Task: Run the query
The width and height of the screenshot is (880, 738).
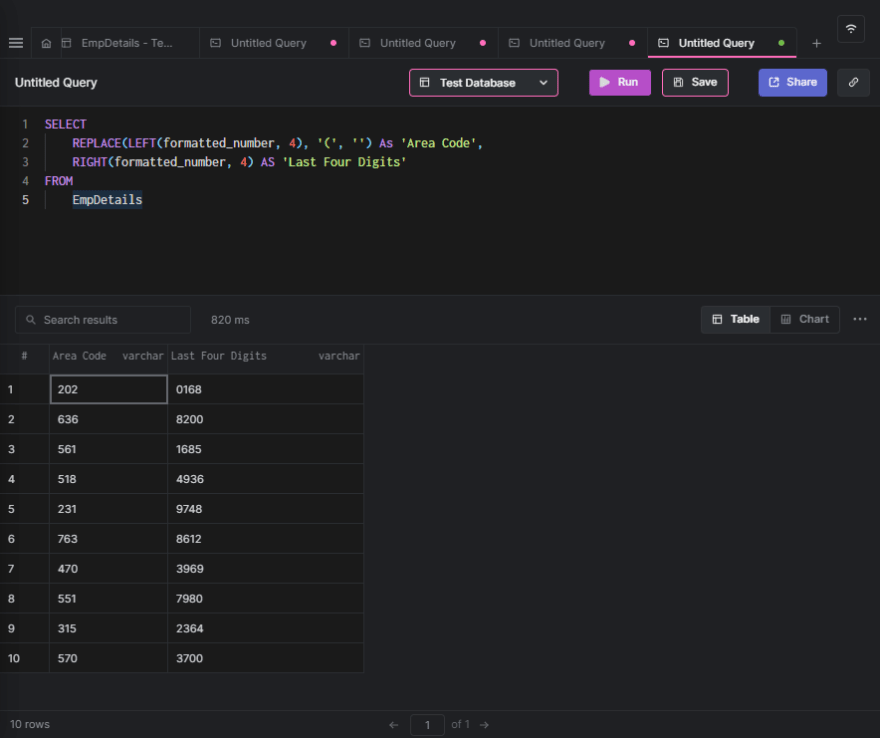Action: click(x=620, y=82)
